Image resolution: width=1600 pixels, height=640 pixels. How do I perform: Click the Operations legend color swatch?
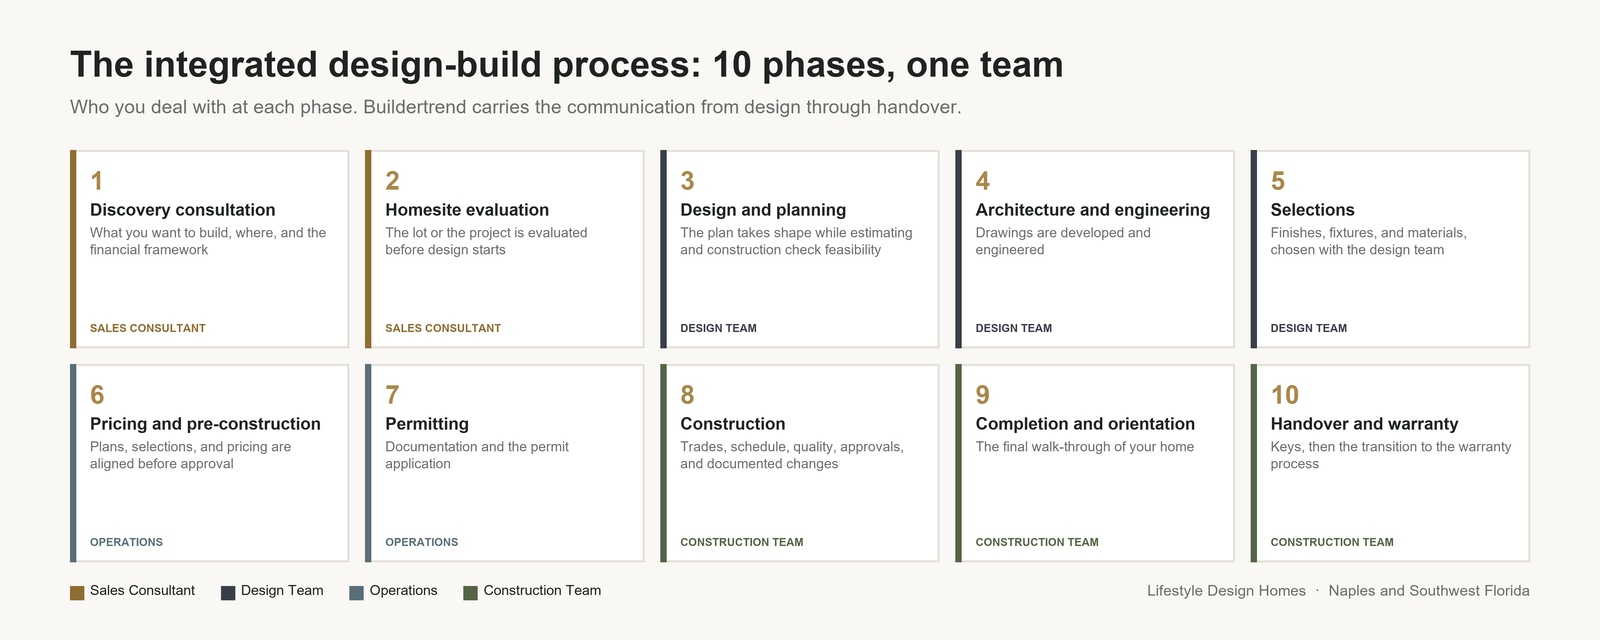(x=356, y=593)
